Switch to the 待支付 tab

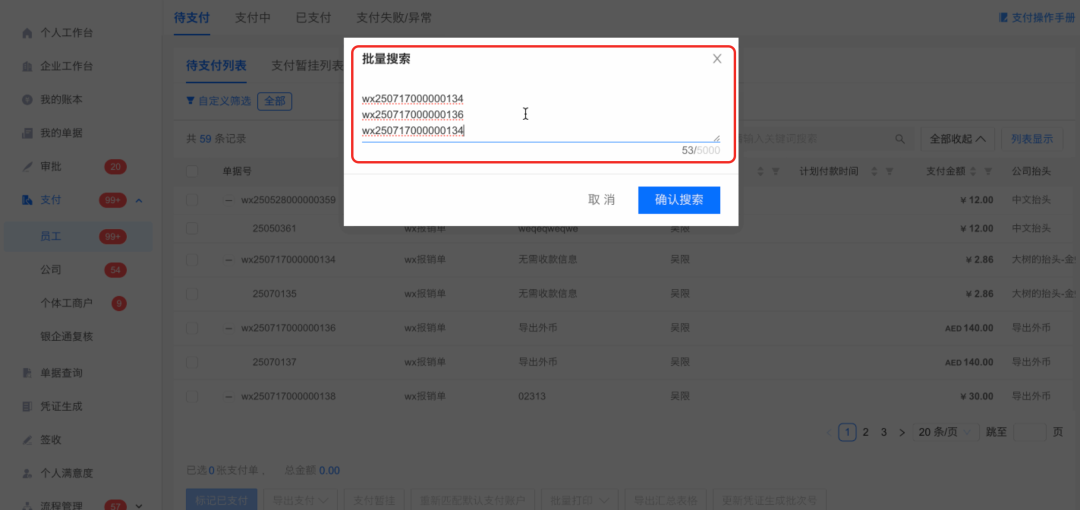191,17
